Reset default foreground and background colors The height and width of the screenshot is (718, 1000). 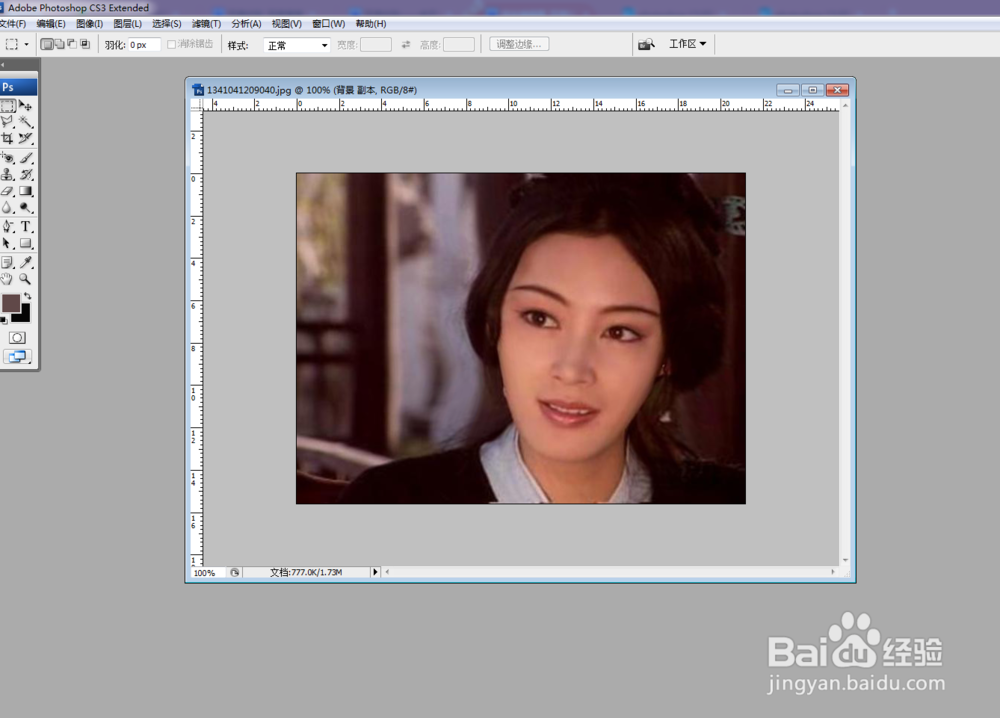click(4, 320)
